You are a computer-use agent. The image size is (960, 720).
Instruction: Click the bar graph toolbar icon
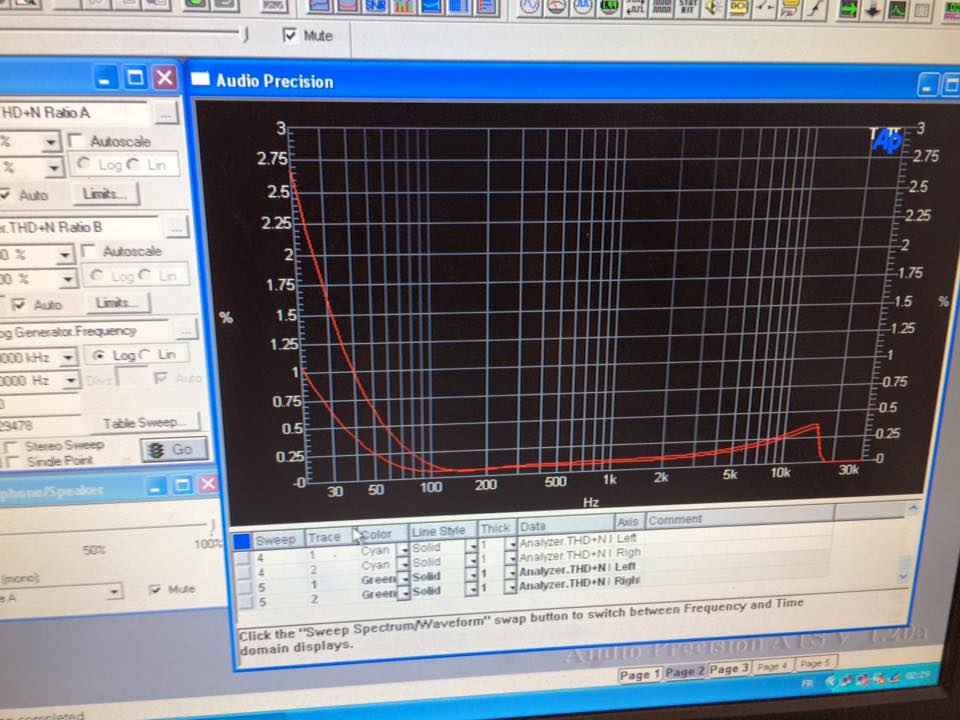tap(404, 6)
